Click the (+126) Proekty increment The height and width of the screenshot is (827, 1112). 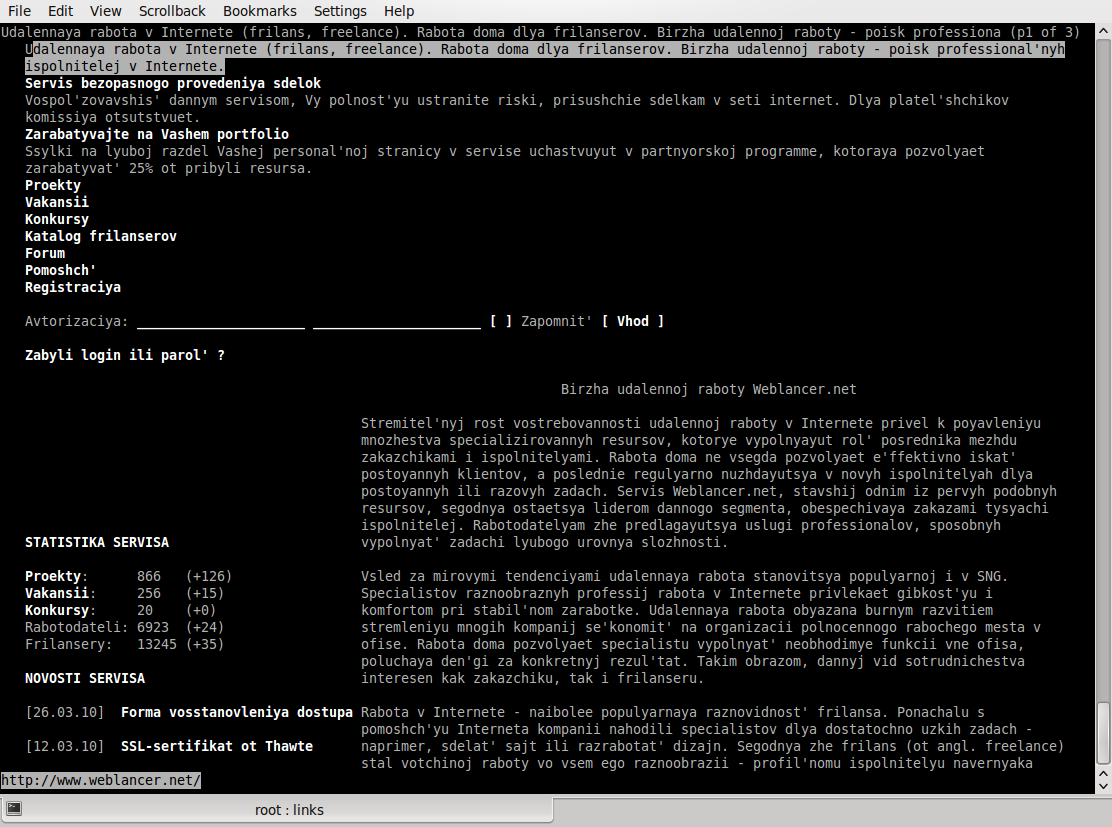[209, 577]
